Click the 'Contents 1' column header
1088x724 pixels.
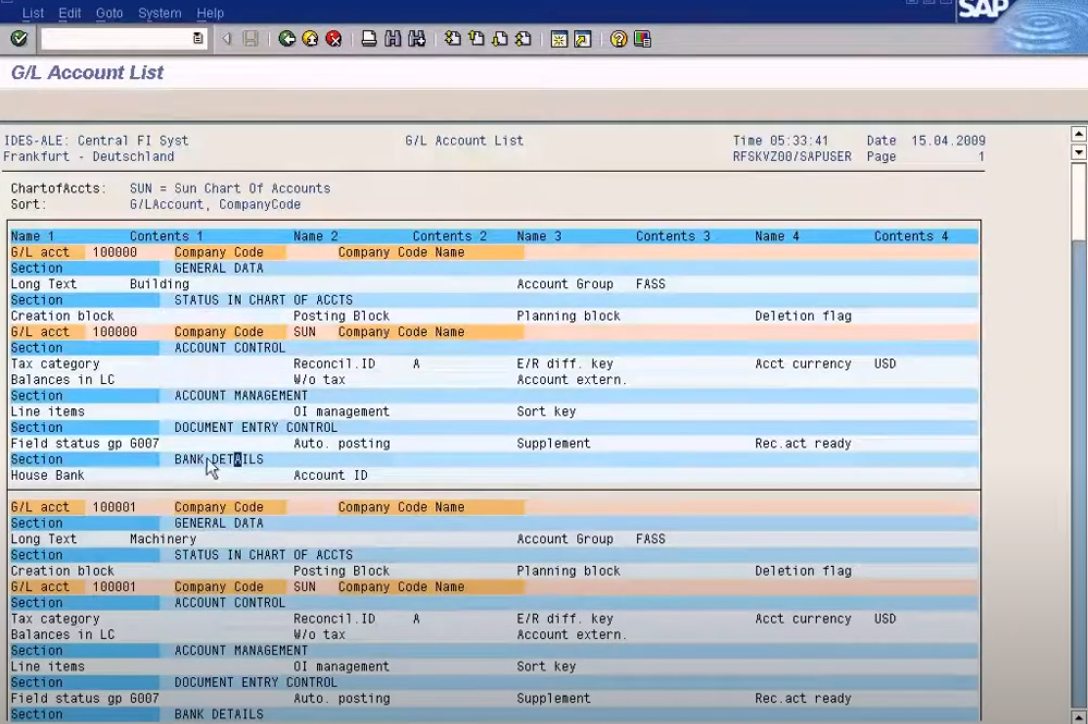(x=167, y=236)
